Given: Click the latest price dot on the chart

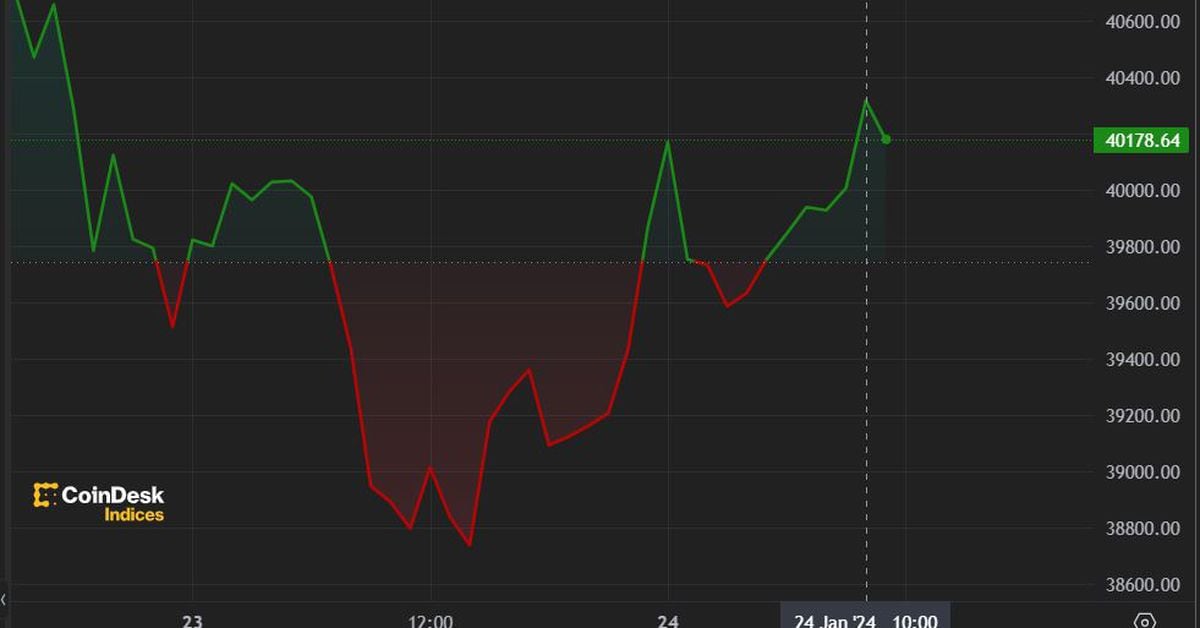Looking at the screenshot, I should tap(885, 141).
